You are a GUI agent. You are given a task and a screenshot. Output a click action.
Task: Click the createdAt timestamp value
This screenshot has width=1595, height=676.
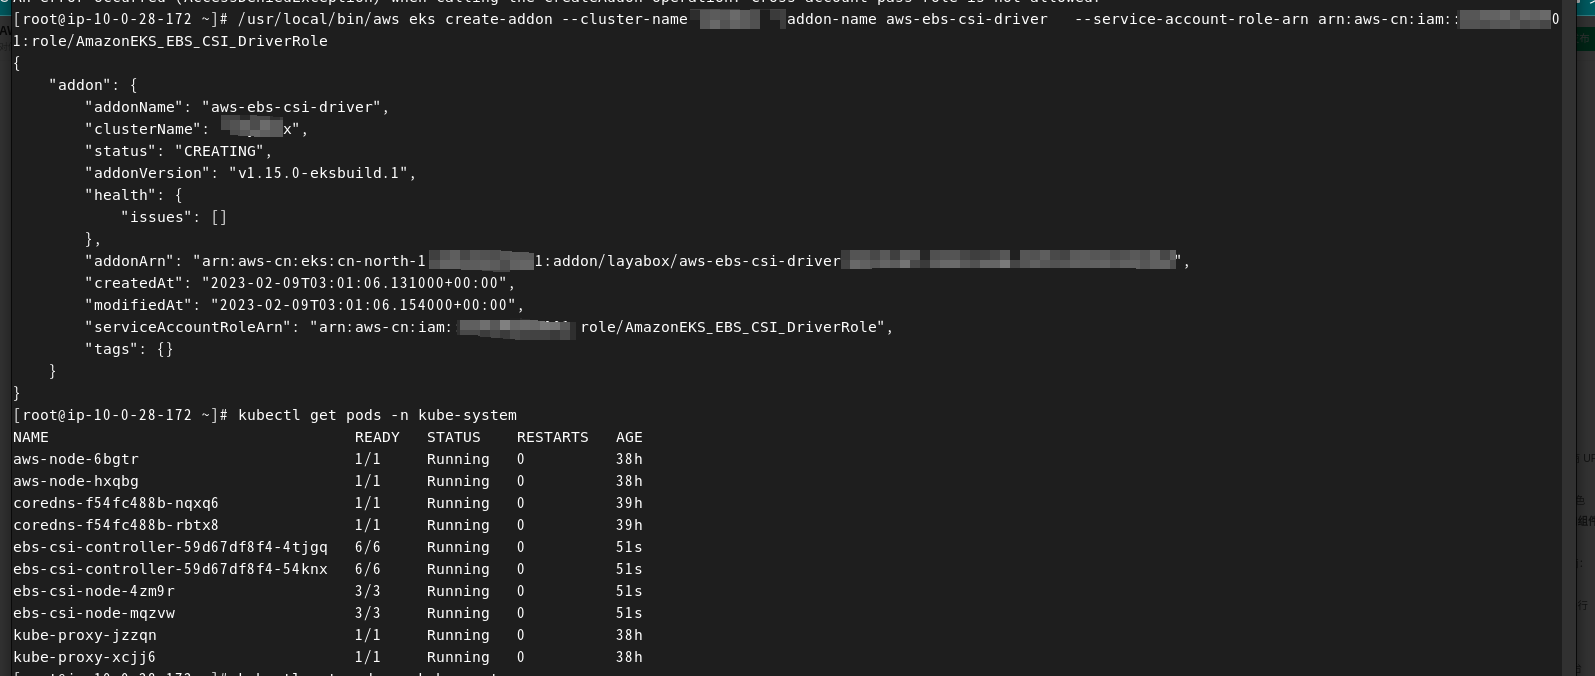coord(354,283)
